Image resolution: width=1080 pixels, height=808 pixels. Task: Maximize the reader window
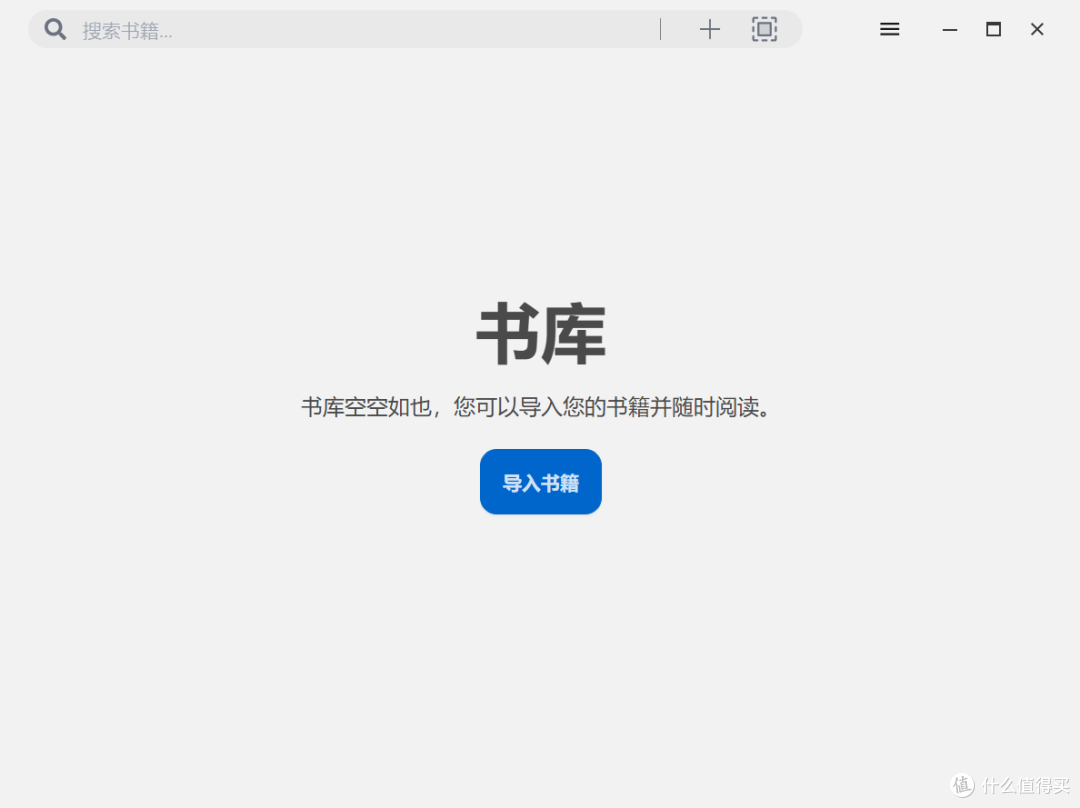[x=993, y=29]
